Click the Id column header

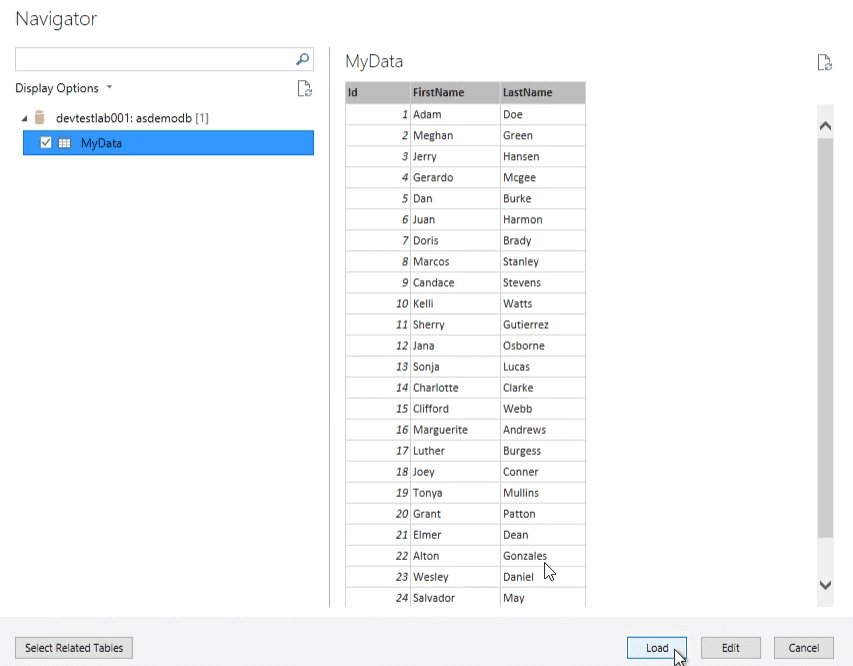(377, 93)
